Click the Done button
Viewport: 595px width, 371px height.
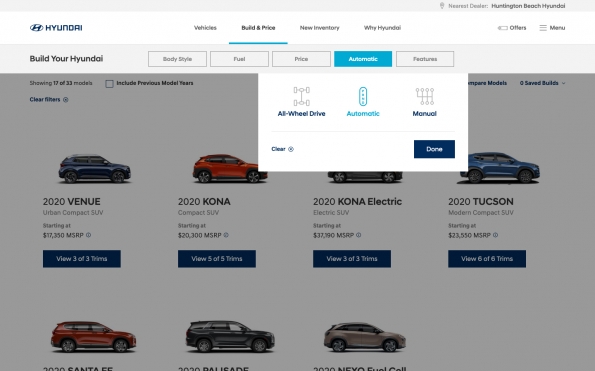pyautogui.click(x=434, y=149)
